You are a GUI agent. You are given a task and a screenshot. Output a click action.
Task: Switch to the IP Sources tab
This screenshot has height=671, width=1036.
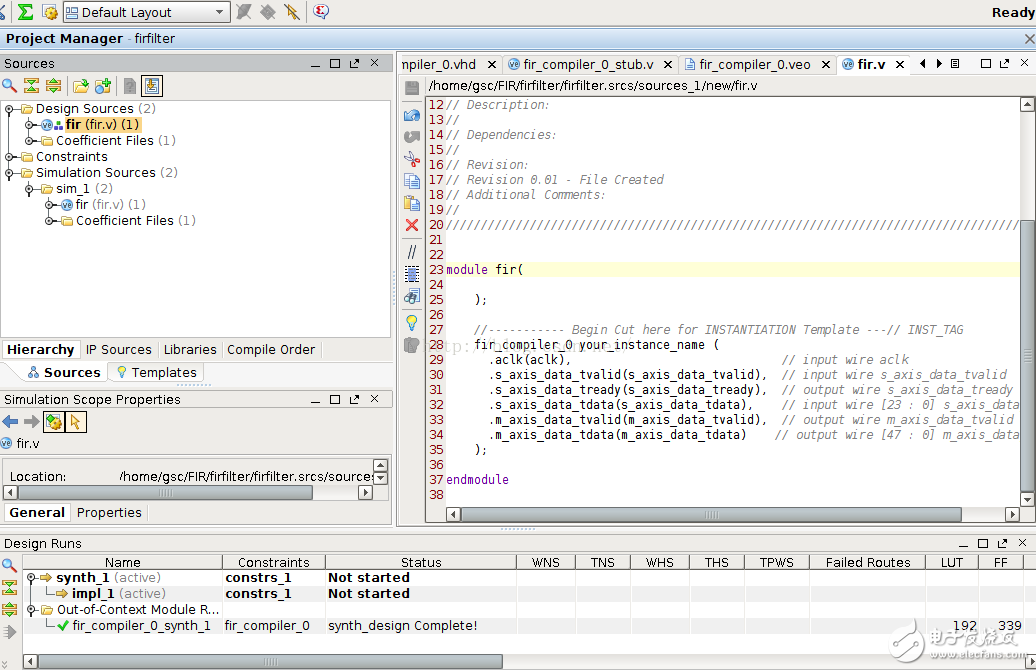tap(118, 350)
